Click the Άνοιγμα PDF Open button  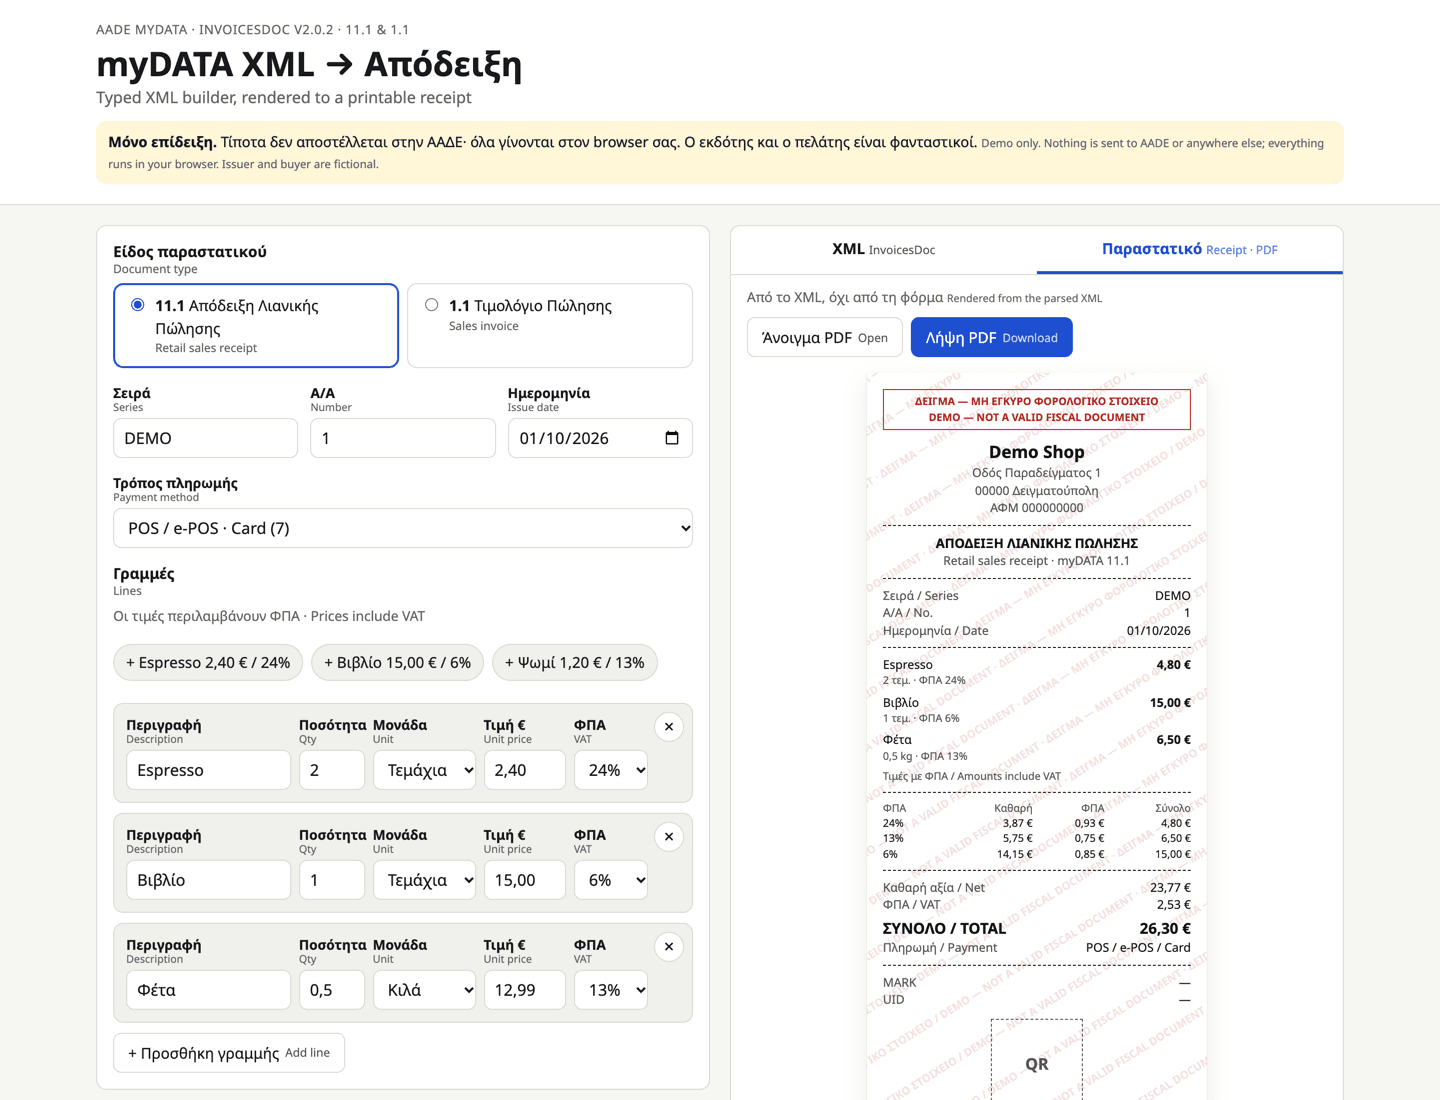pos(825,337)
